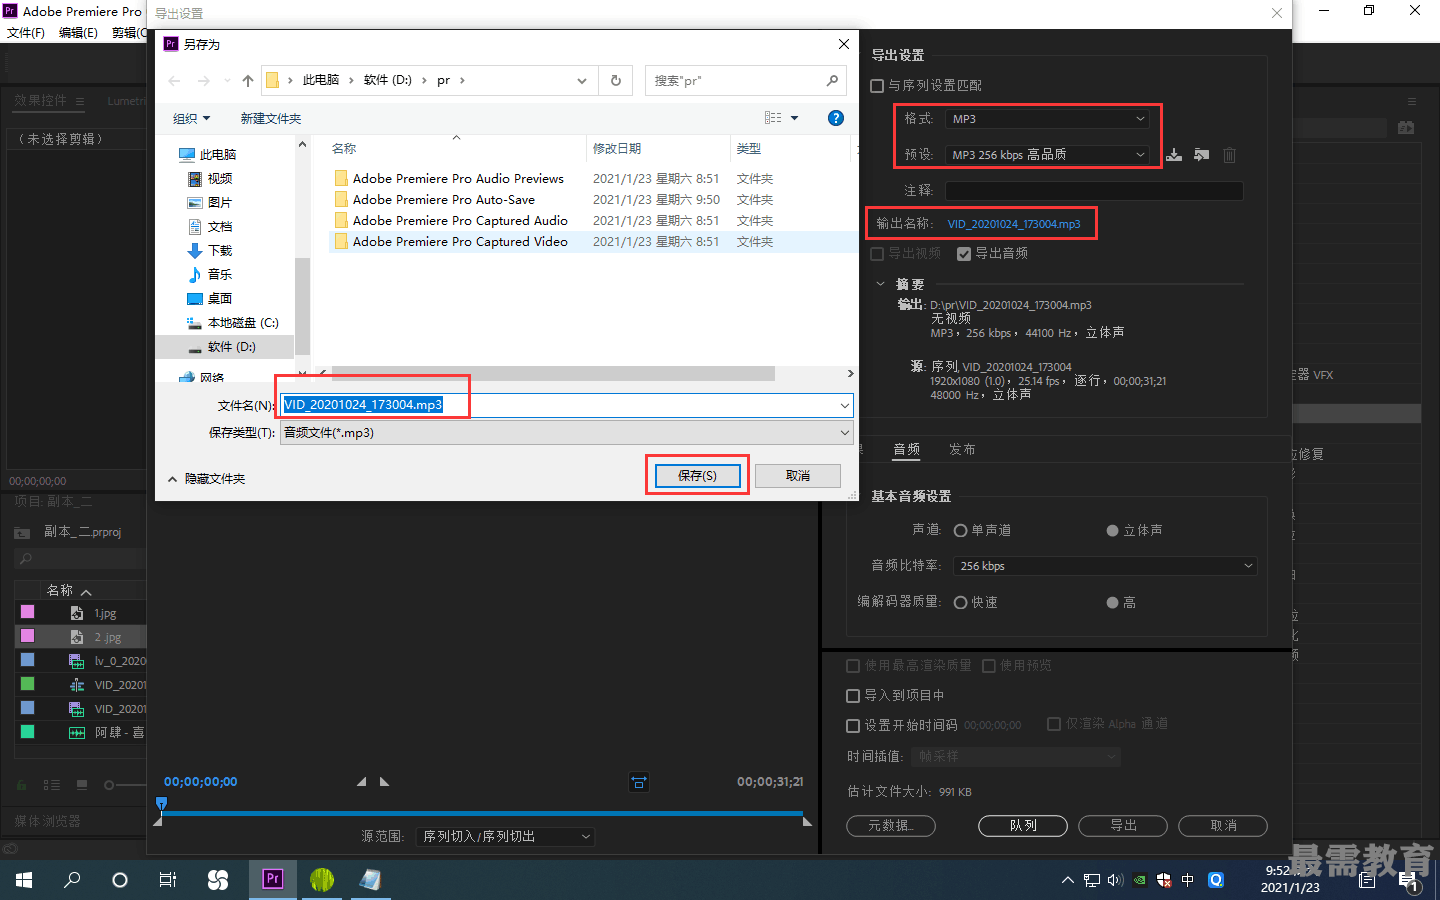Image resolution: width=1440 pixels, height=900 pixels.
Task: Select Pictures (图片) in navigation tree
Action: [220, 202]
